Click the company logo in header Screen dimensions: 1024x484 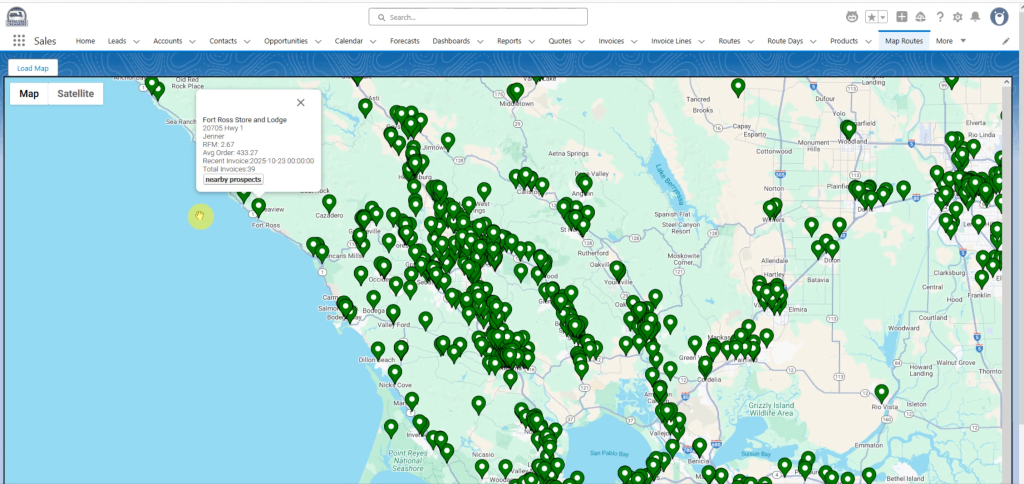point(17,17)
